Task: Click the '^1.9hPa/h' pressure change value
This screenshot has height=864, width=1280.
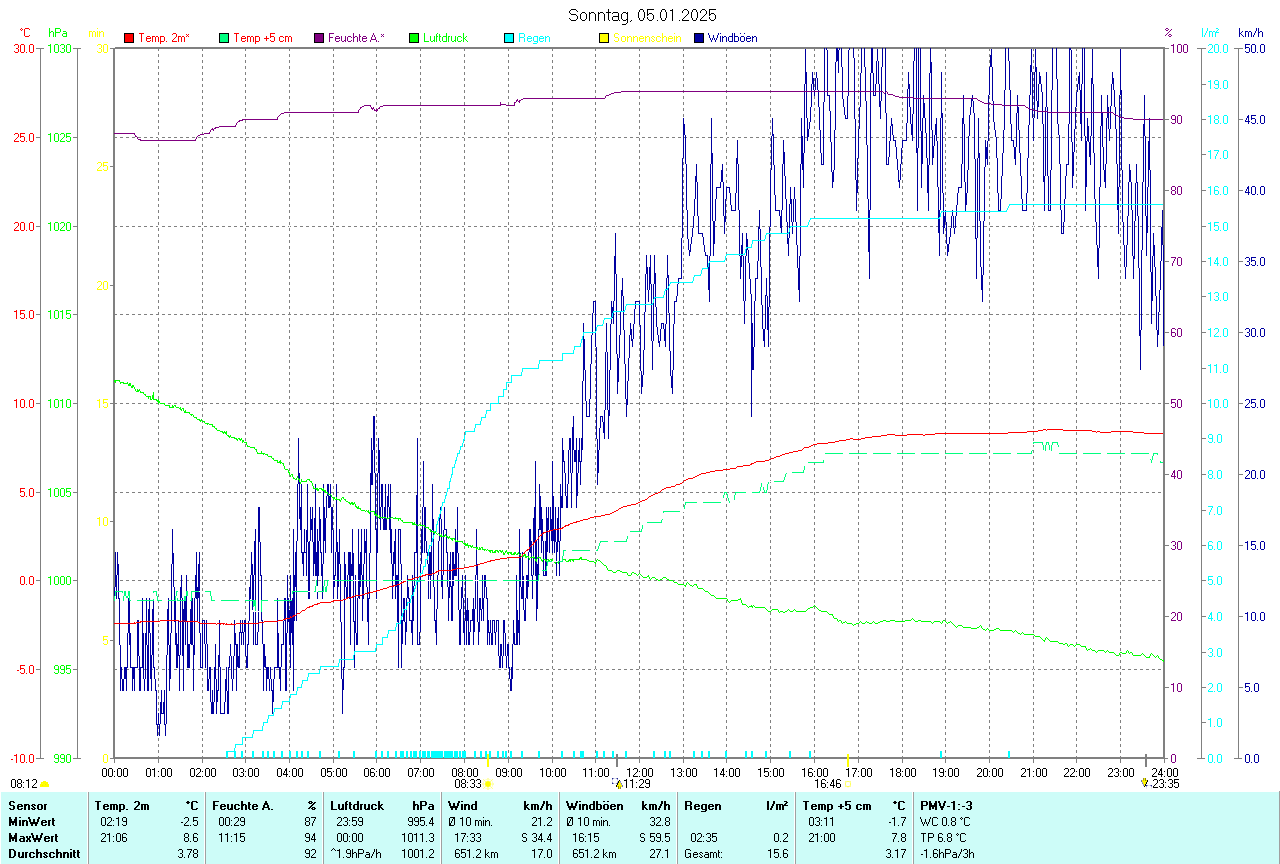Action: tap(357, 854)
